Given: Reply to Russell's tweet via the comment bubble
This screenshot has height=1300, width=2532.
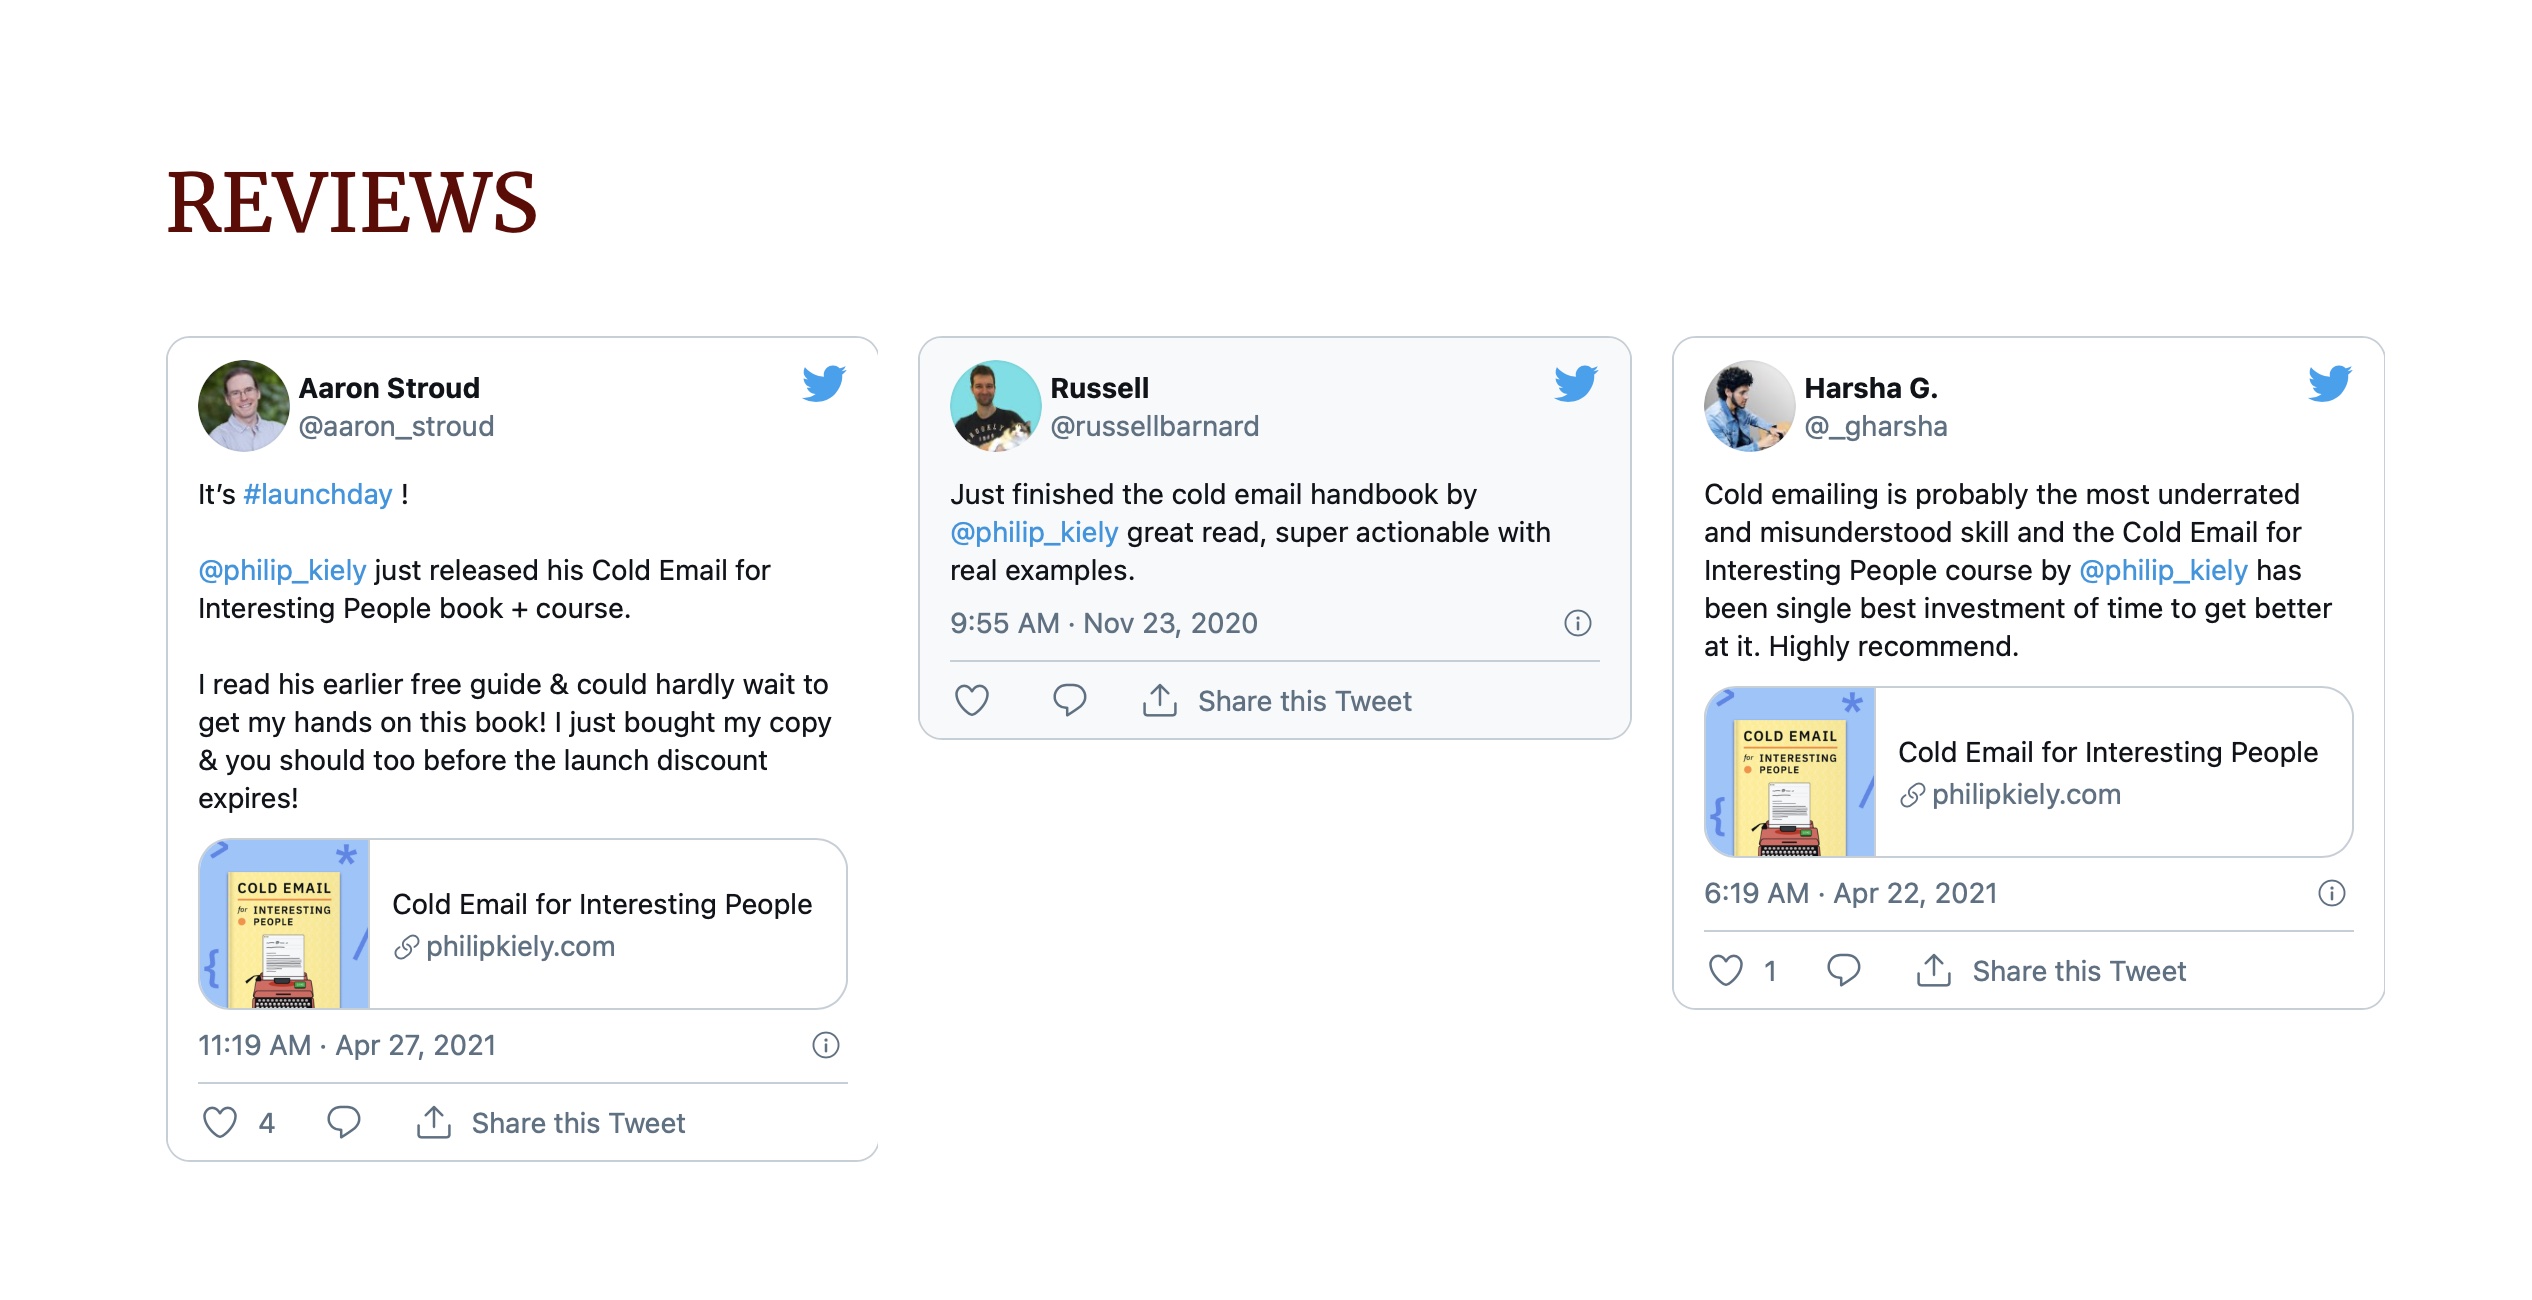Looking at the screenshot, I should (x=1069, y=701).
